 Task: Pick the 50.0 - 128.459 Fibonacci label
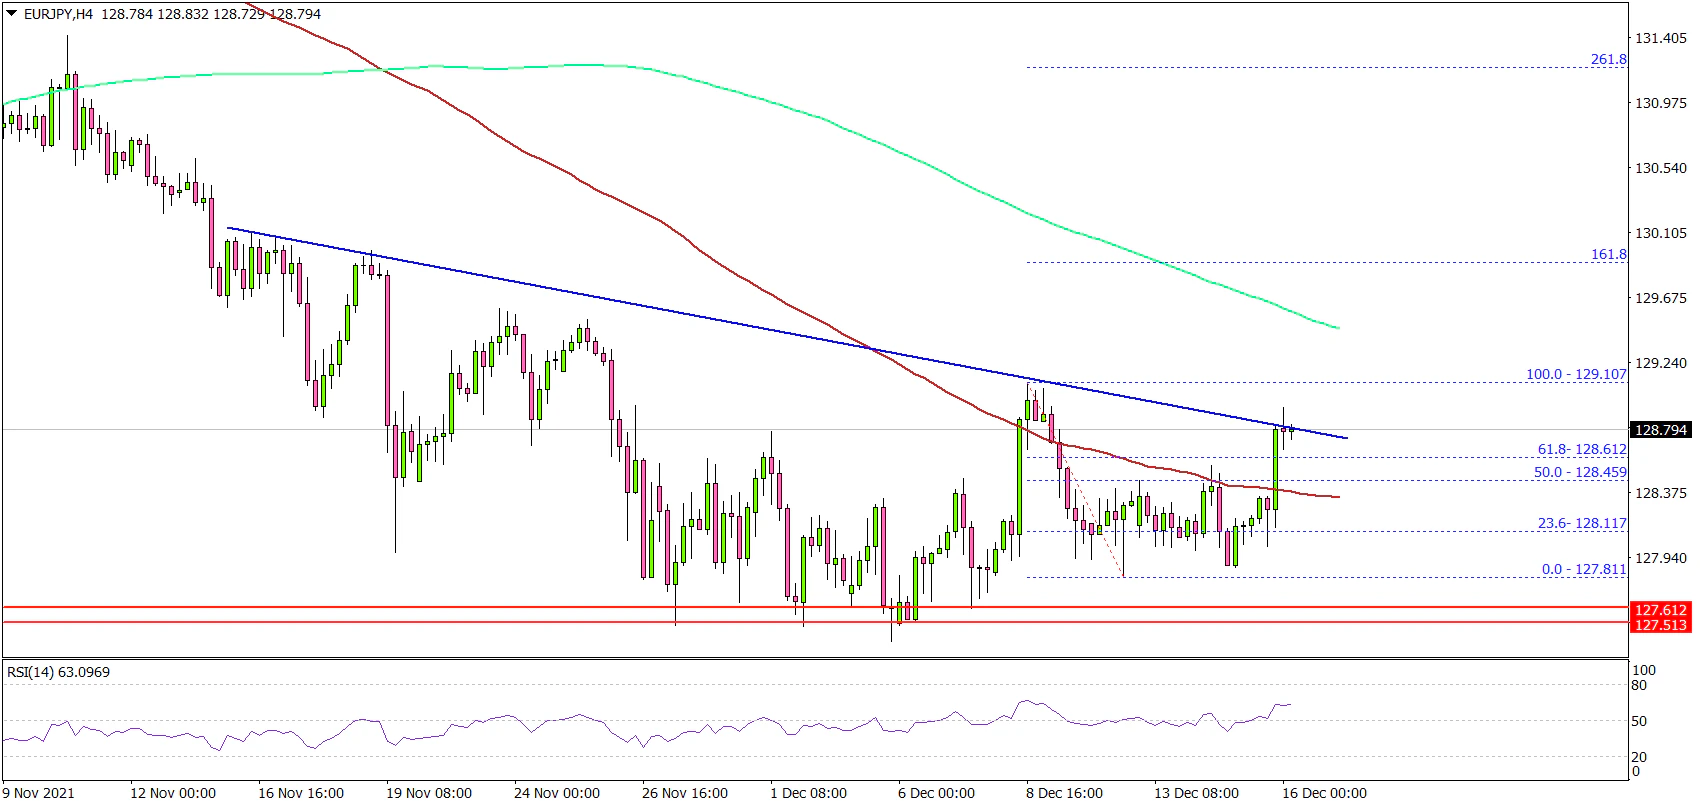click(1580, 472)
